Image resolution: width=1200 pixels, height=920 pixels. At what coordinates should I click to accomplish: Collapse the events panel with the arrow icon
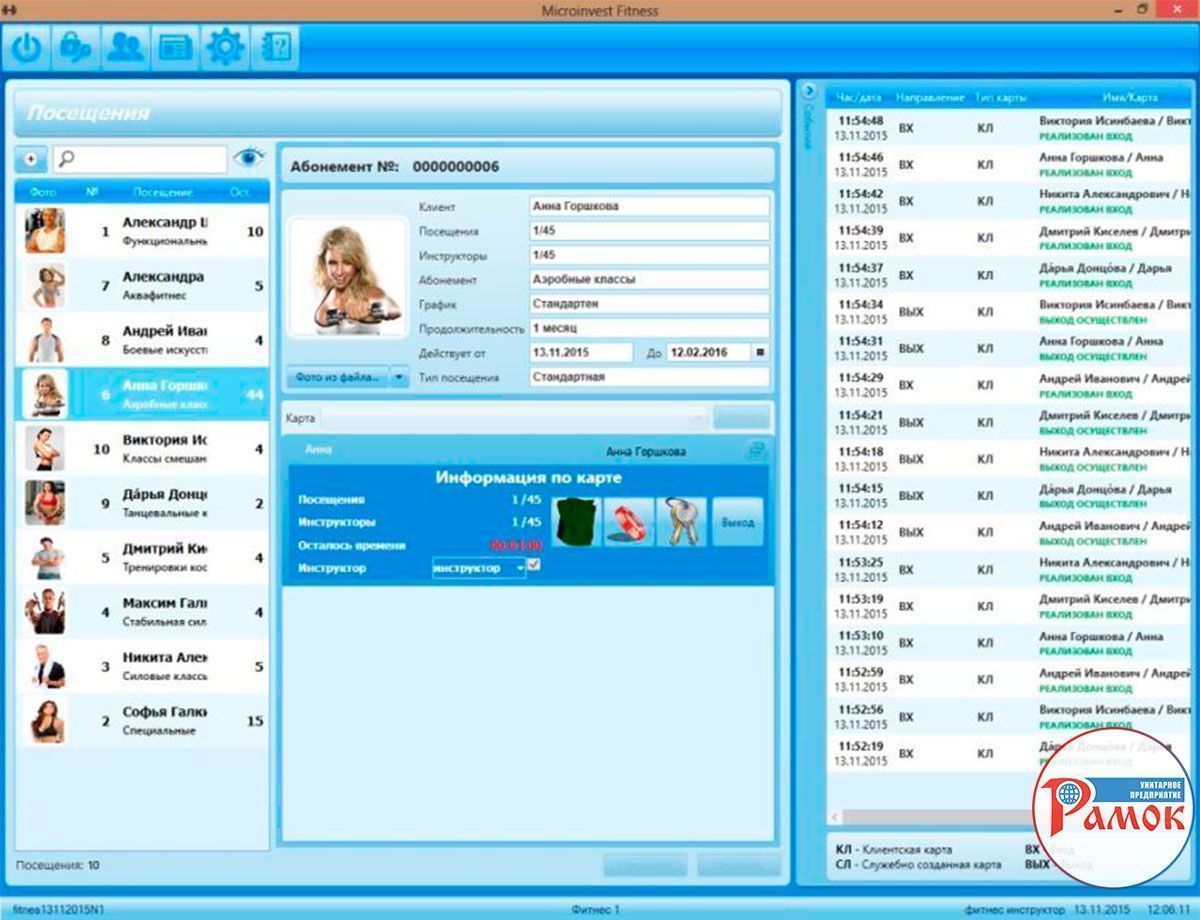[810, 90]
